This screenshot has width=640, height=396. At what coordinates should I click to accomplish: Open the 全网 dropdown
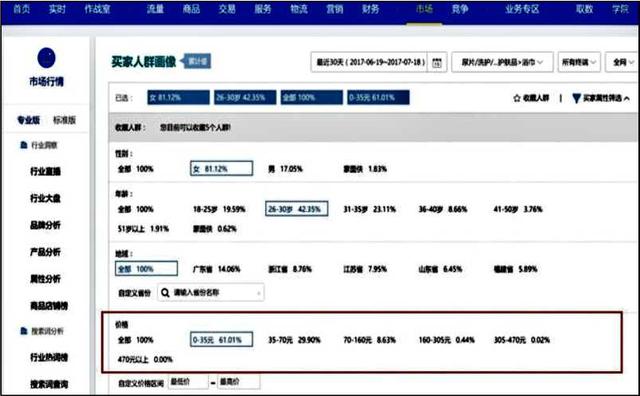pyautogui.click(x=622, y=62)
